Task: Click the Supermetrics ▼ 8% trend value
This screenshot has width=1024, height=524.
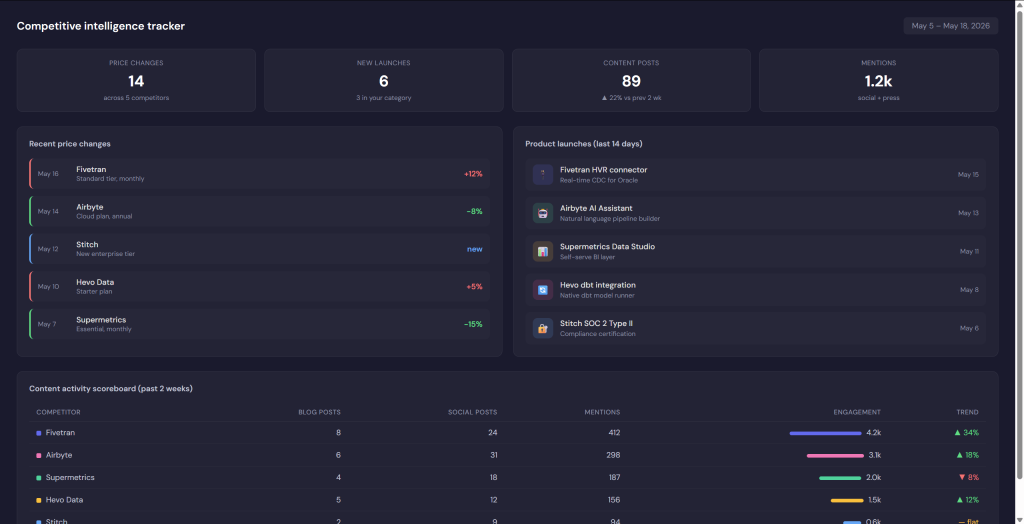Action: click(968, 478)
